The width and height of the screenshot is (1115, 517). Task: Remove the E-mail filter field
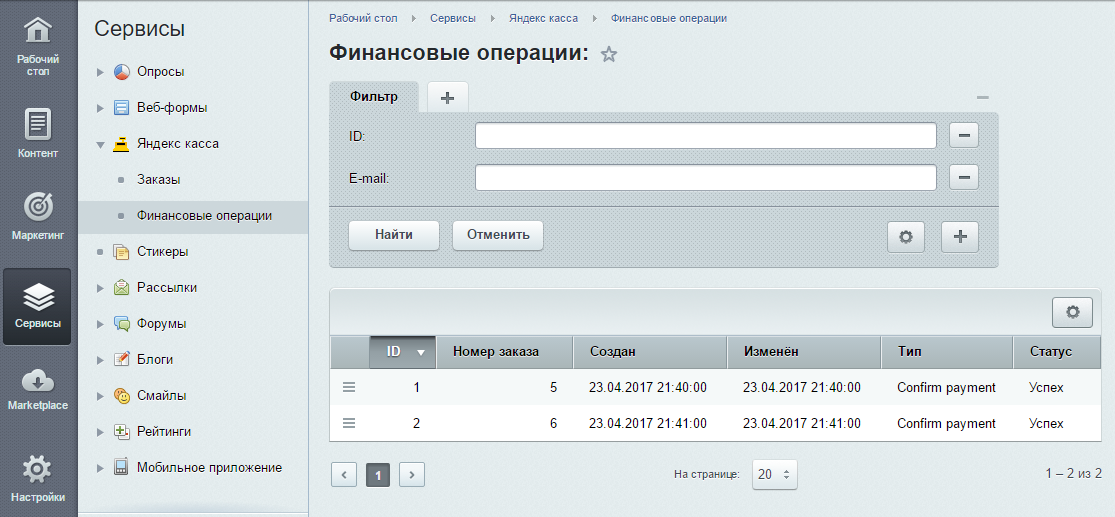point(963,177)
